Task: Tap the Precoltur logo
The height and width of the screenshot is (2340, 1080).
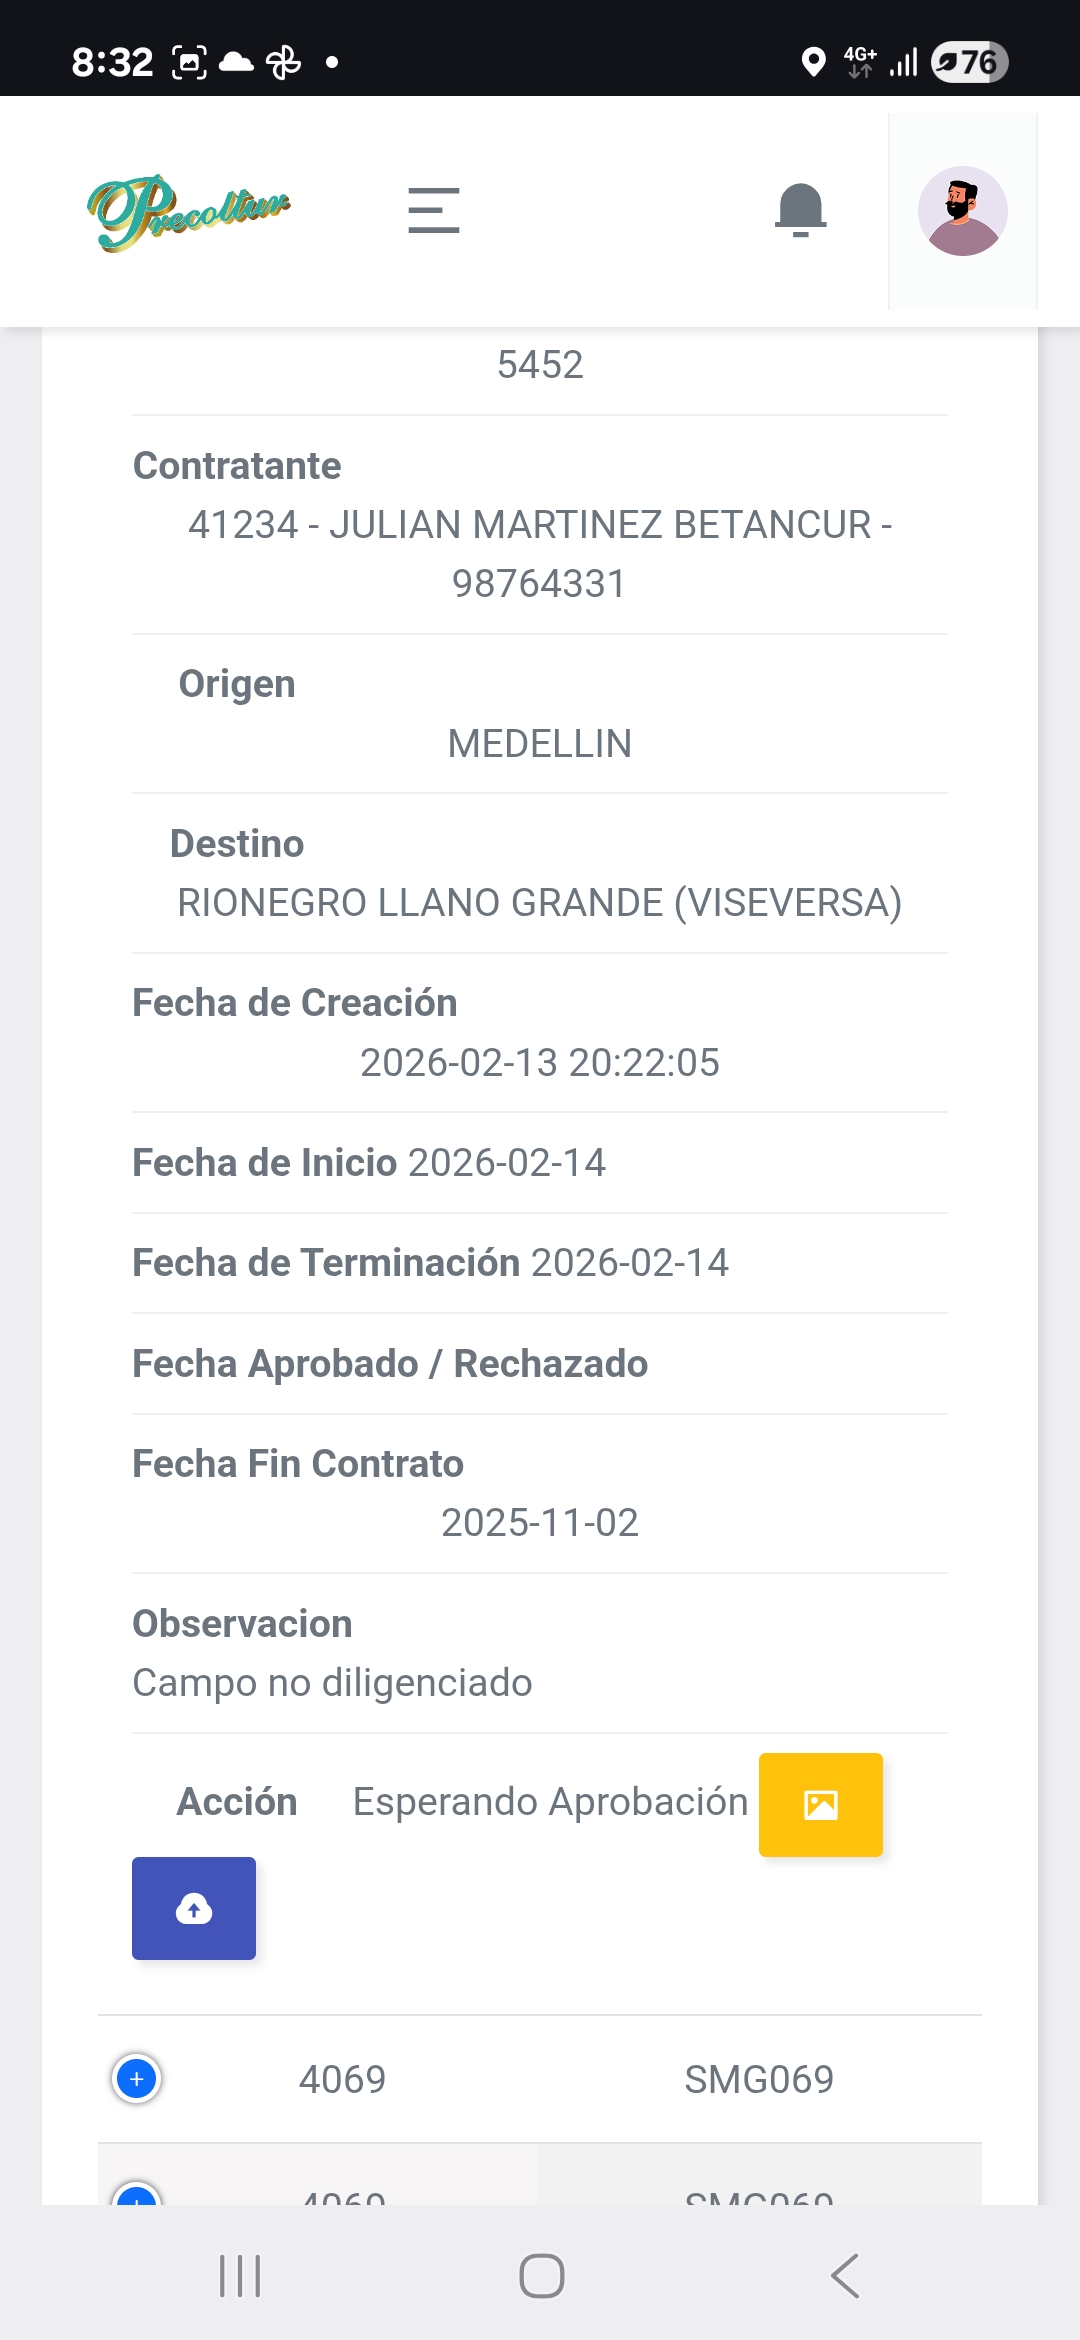Action: click(188, 212)
